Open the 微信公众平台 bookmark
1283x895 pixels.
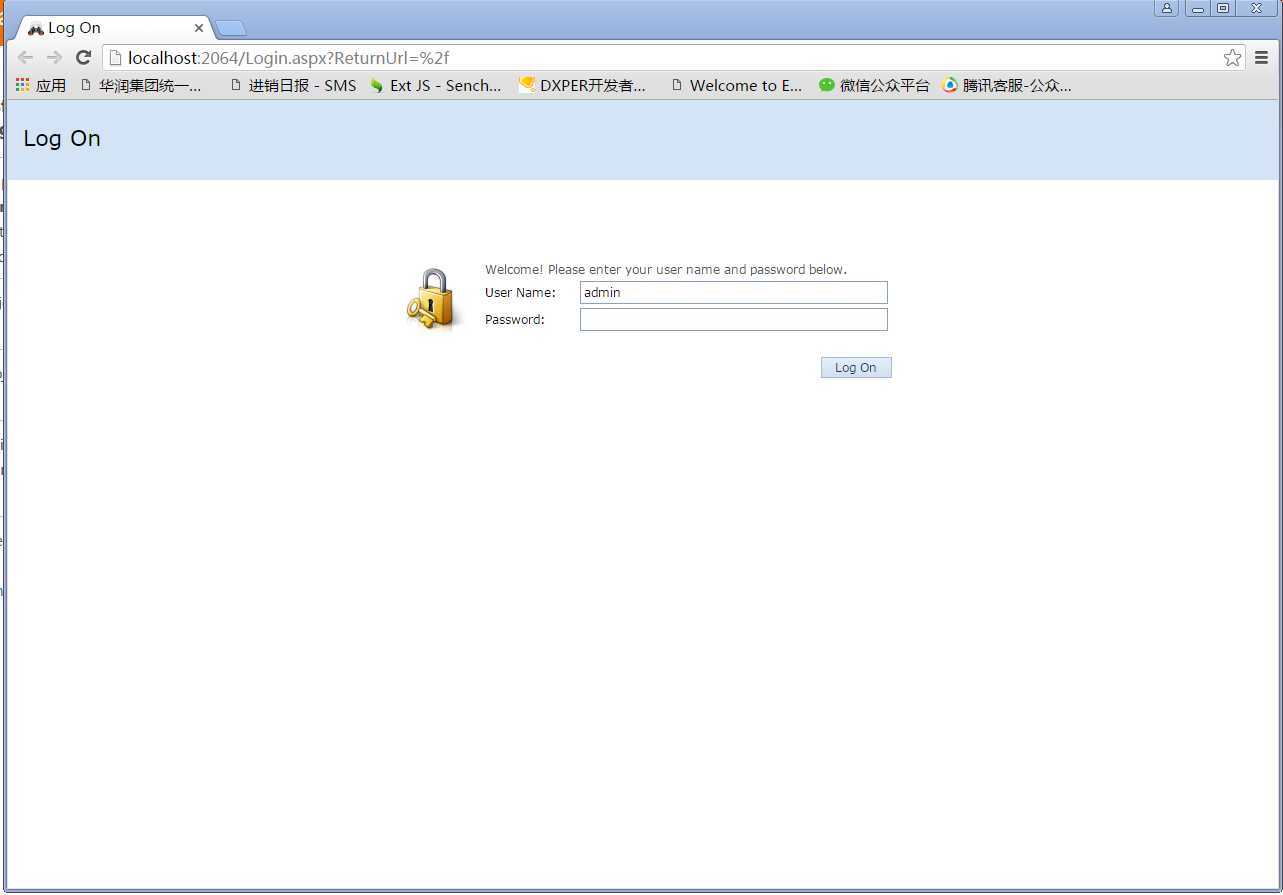click(x=874, y=86)
